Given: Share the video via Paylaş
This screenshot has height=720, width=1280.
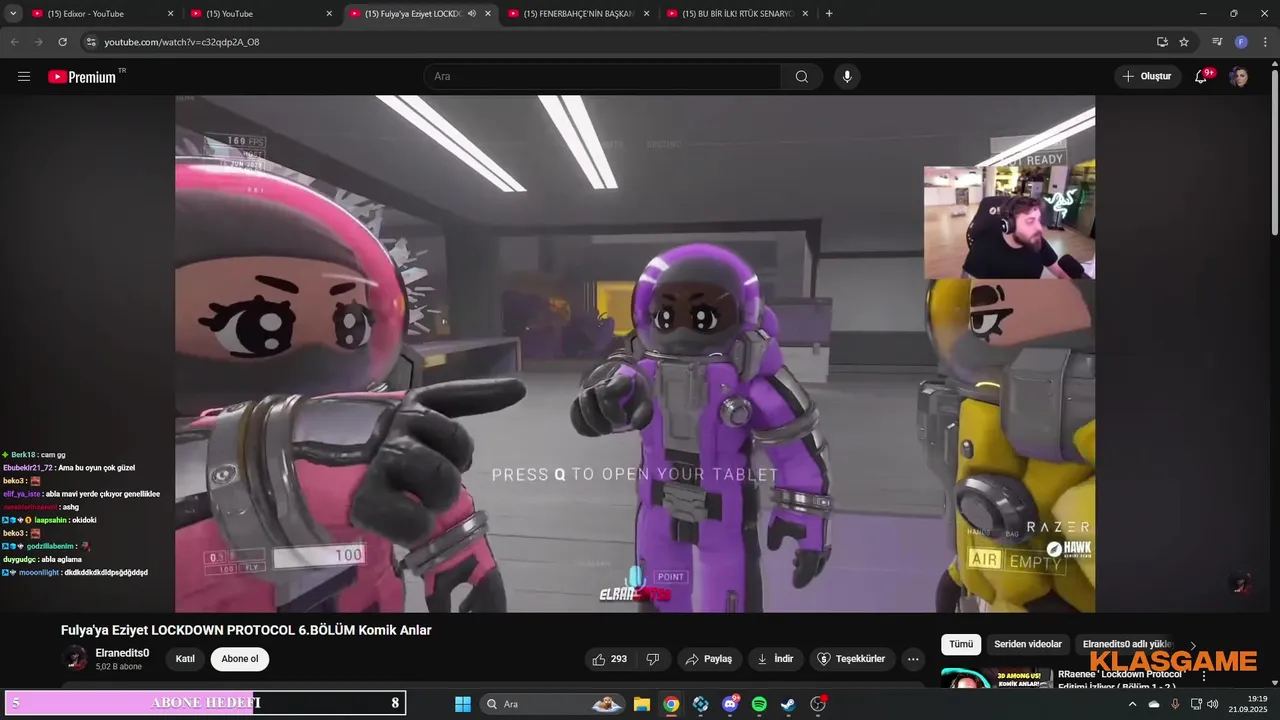Looking at the screenshot, I should point(709,659).
